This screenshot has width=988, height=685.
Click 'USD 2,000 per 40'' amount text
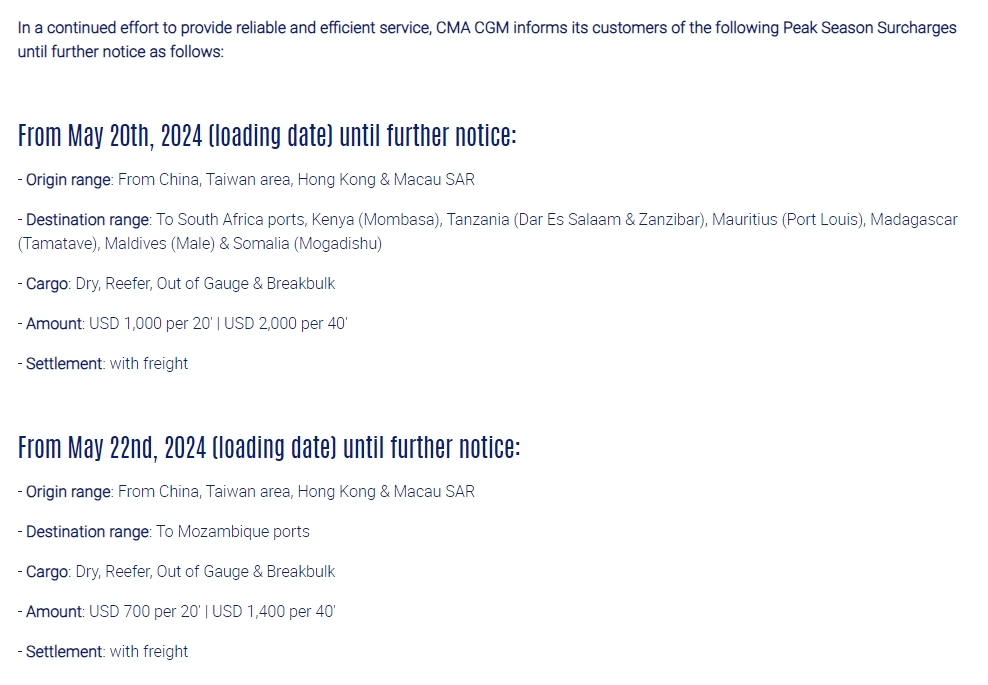285,324
